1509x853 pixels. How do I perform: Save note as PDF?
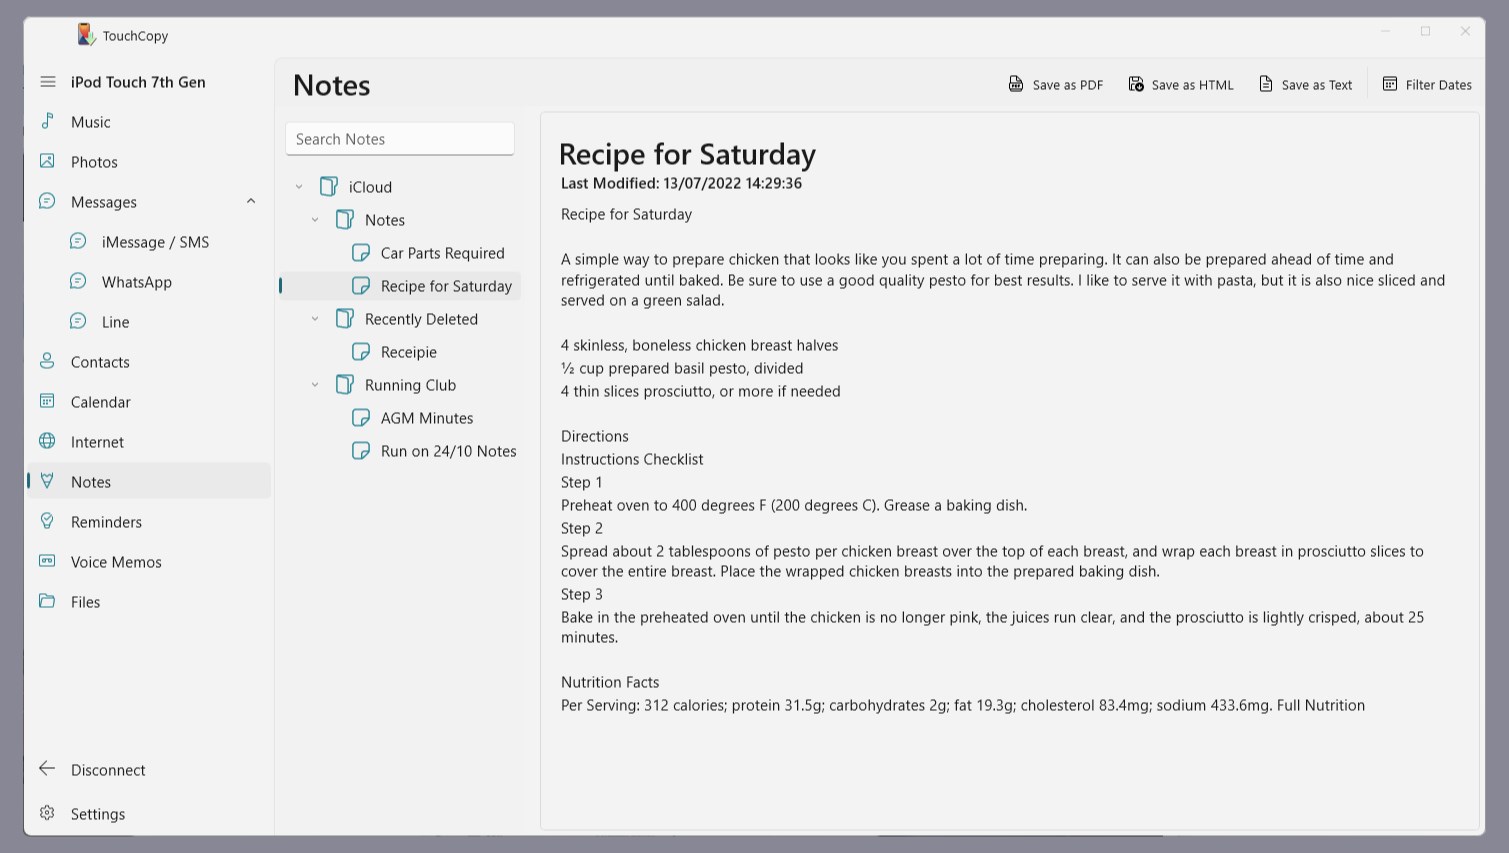pos(1056,85)
